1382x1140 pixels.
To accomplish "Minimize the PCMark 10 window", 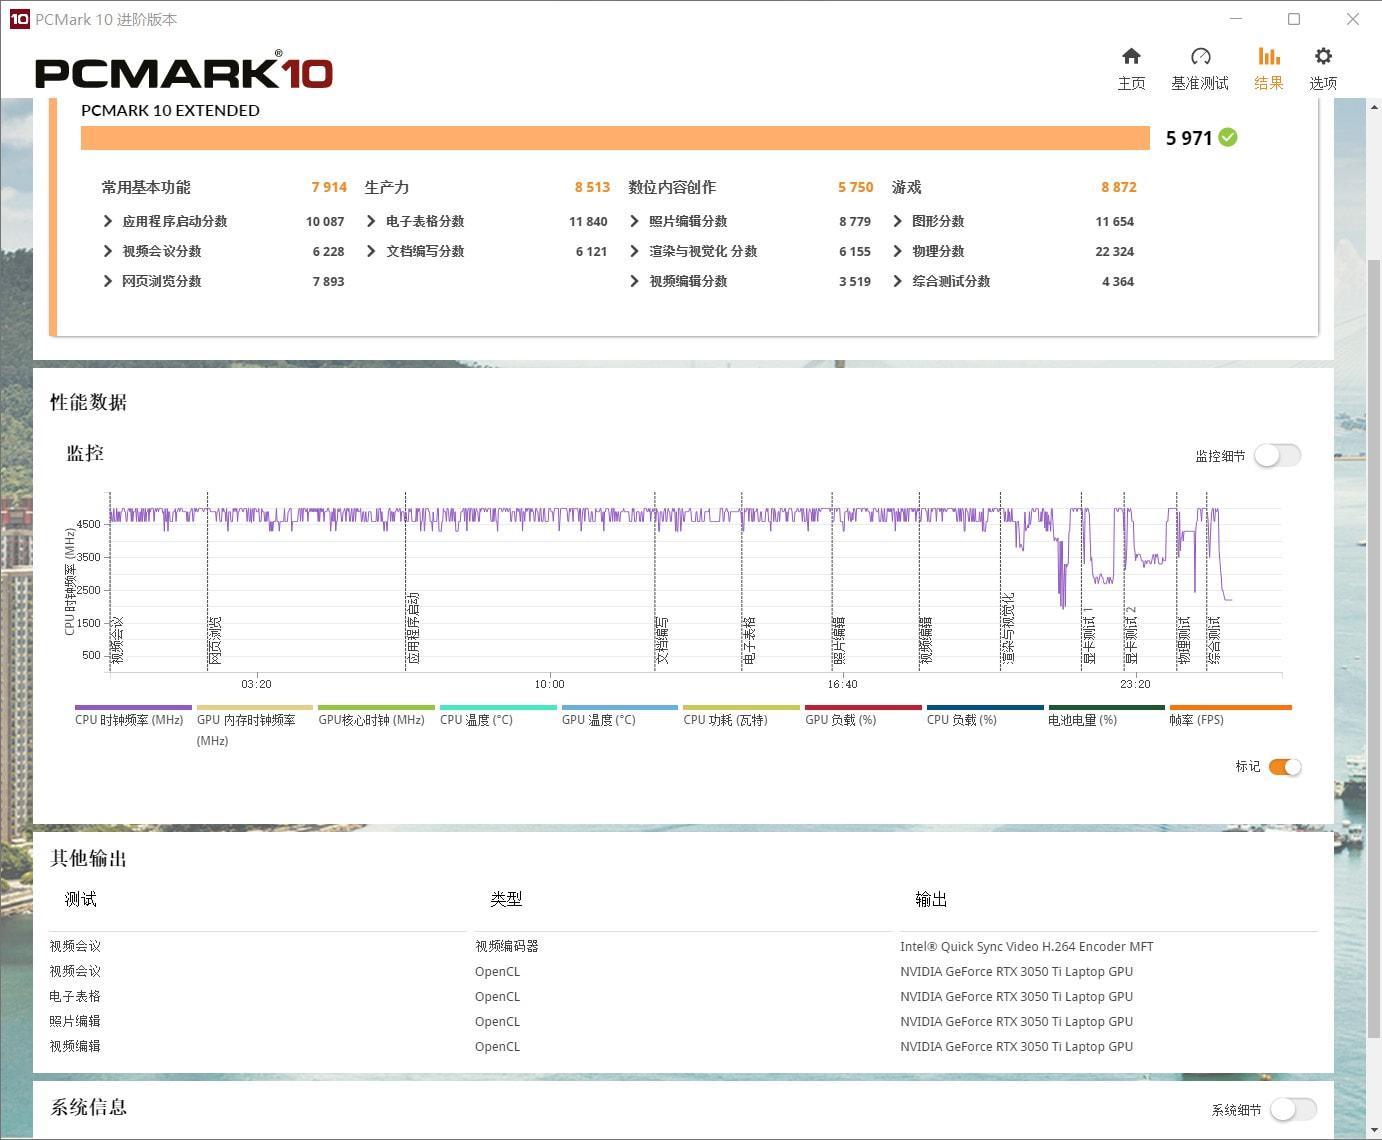I will coord(1236,19).
